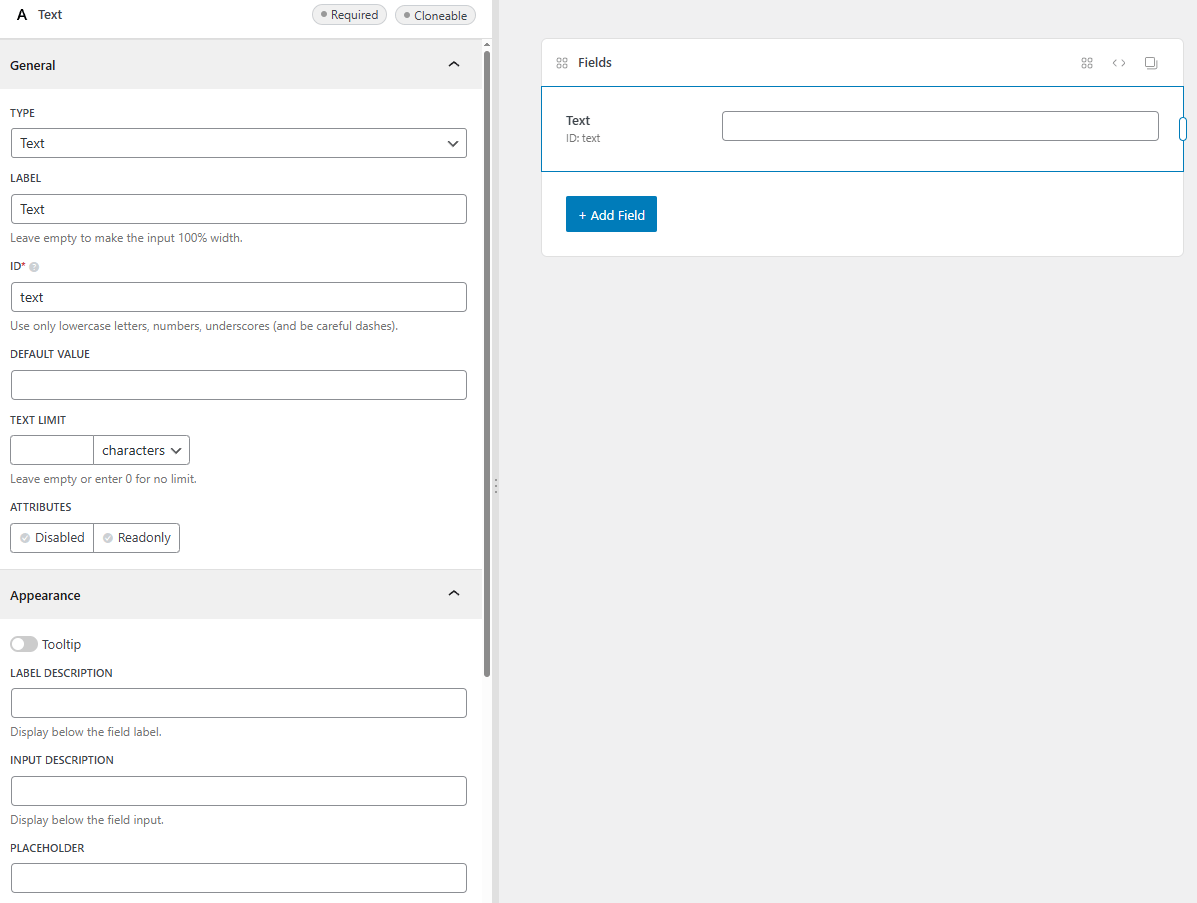Click the Default Value input field
Viewport: 1197px width, 903px height.
(239, 385)
